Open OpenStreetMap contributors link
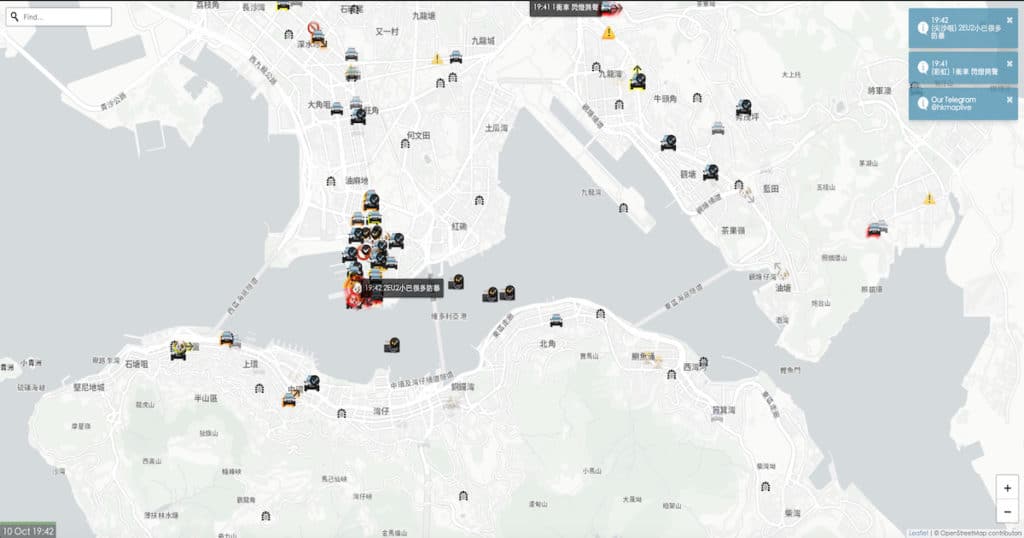Viewport: 1024px width, 538px height. (x=977, y=532)
